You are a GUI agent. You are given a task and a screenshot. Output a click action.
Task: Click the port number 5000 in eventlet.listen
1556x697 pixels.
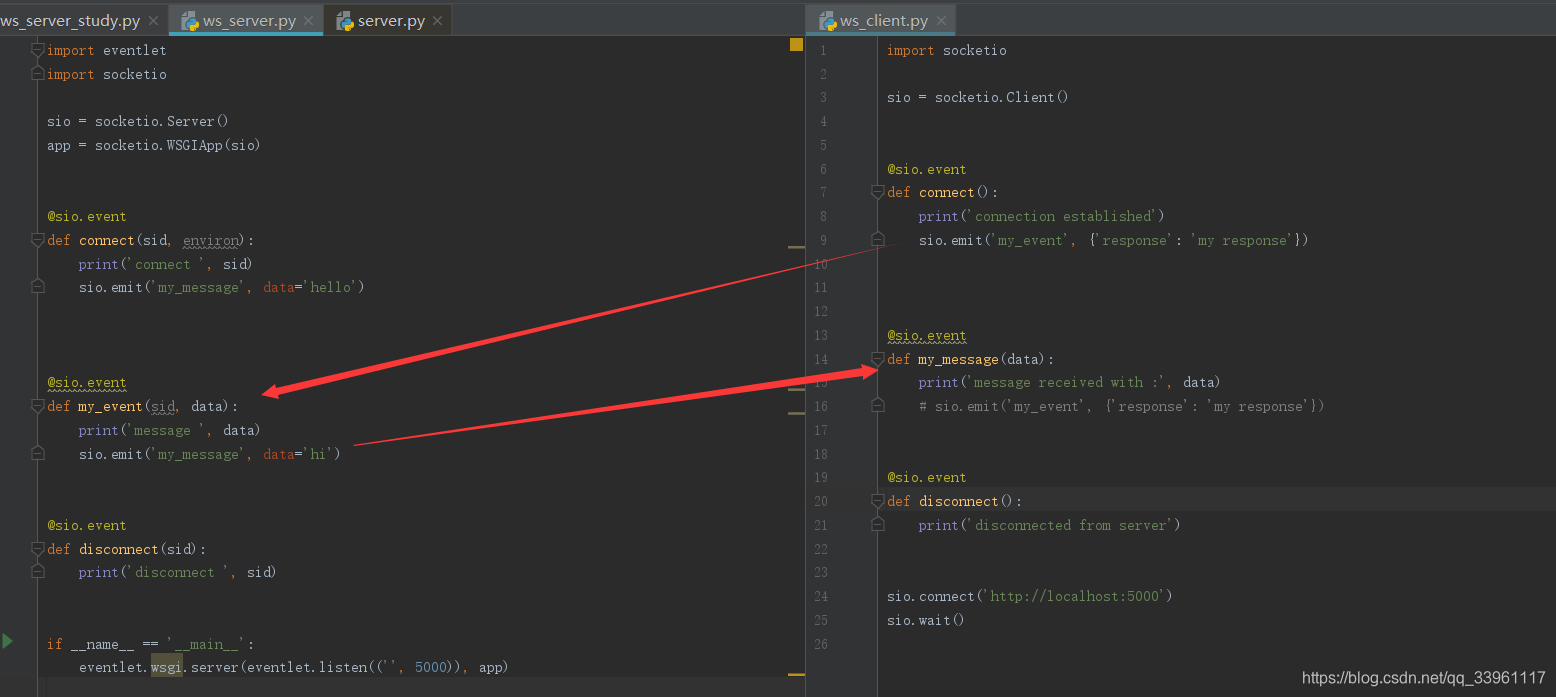pyautogui.click(x=431, y=667)
